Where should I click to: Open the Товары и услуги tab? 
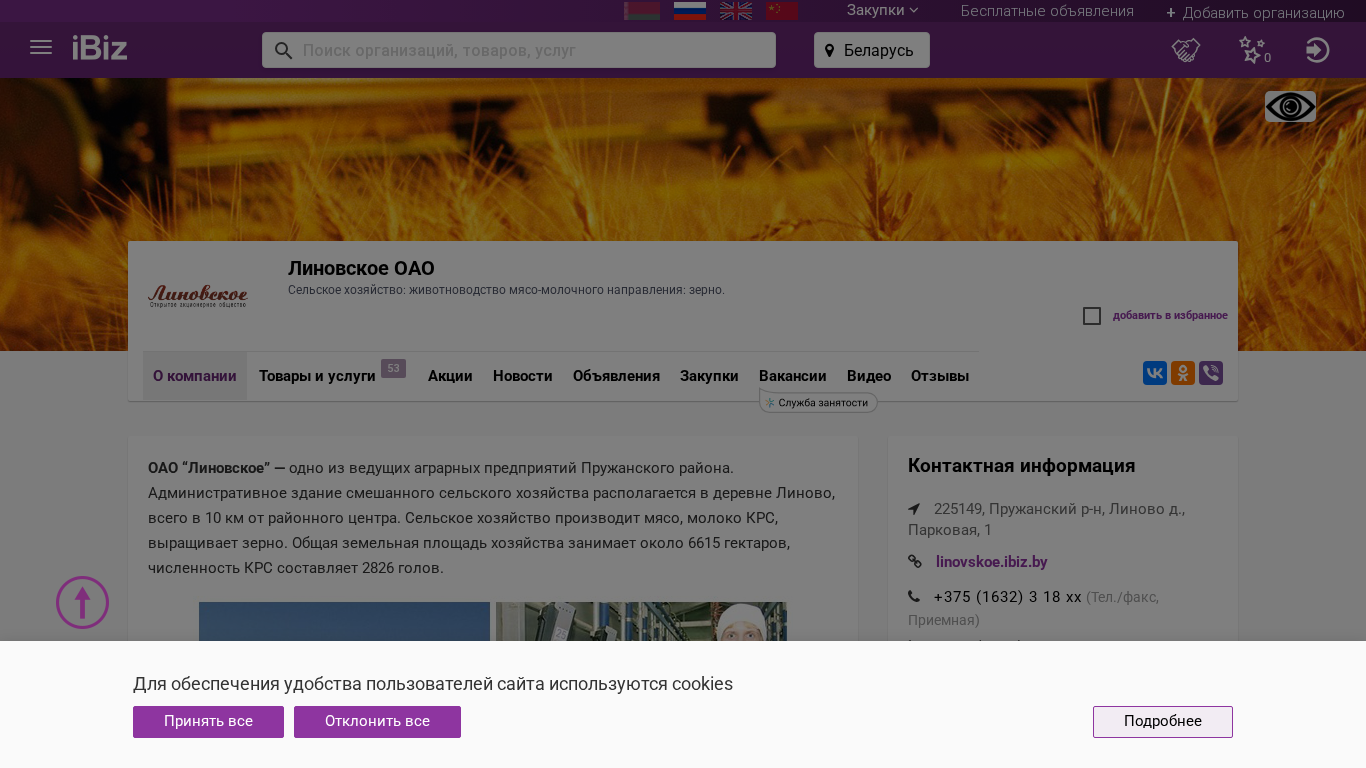tap(317, 376)
